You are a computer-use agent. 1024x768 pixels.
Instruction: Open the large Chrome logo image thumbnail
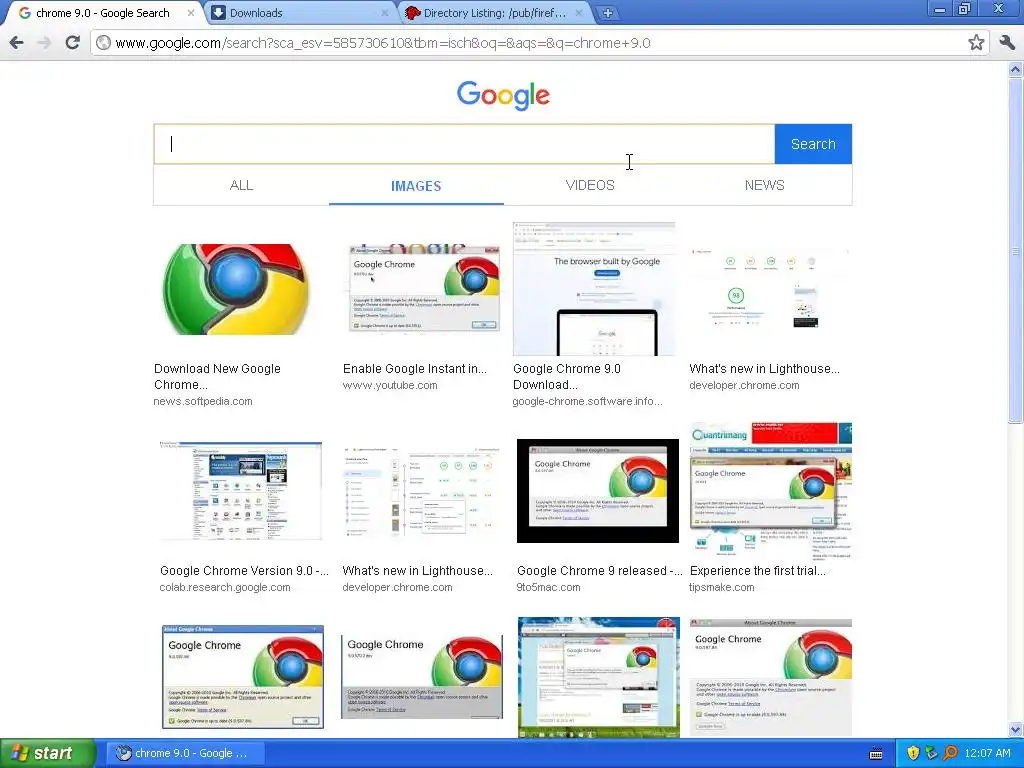point(235,289)
